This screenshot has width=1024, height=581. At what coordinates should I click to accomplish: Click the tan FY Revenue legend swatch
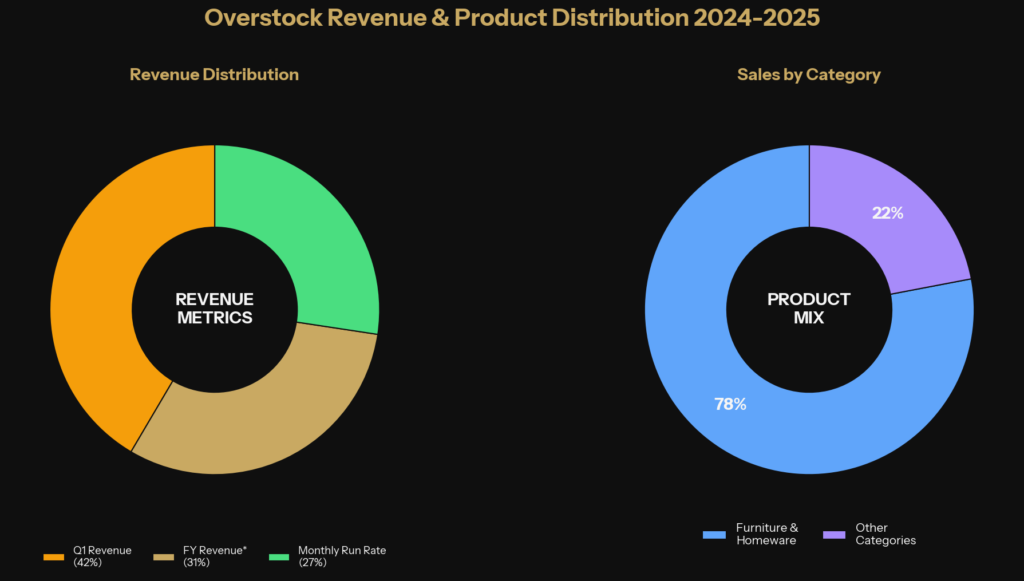coord(164,557)
